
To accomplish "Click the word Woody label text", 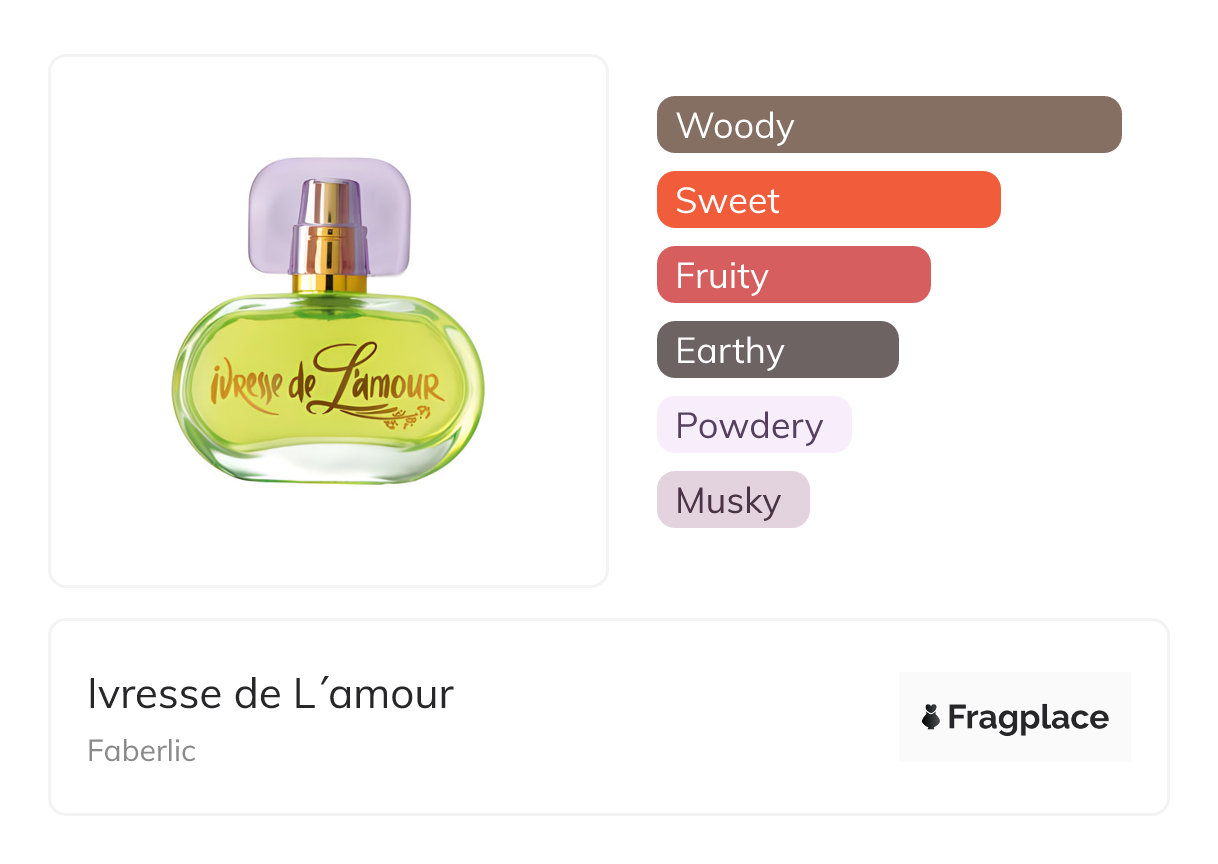I will click(x=735, y=126).
